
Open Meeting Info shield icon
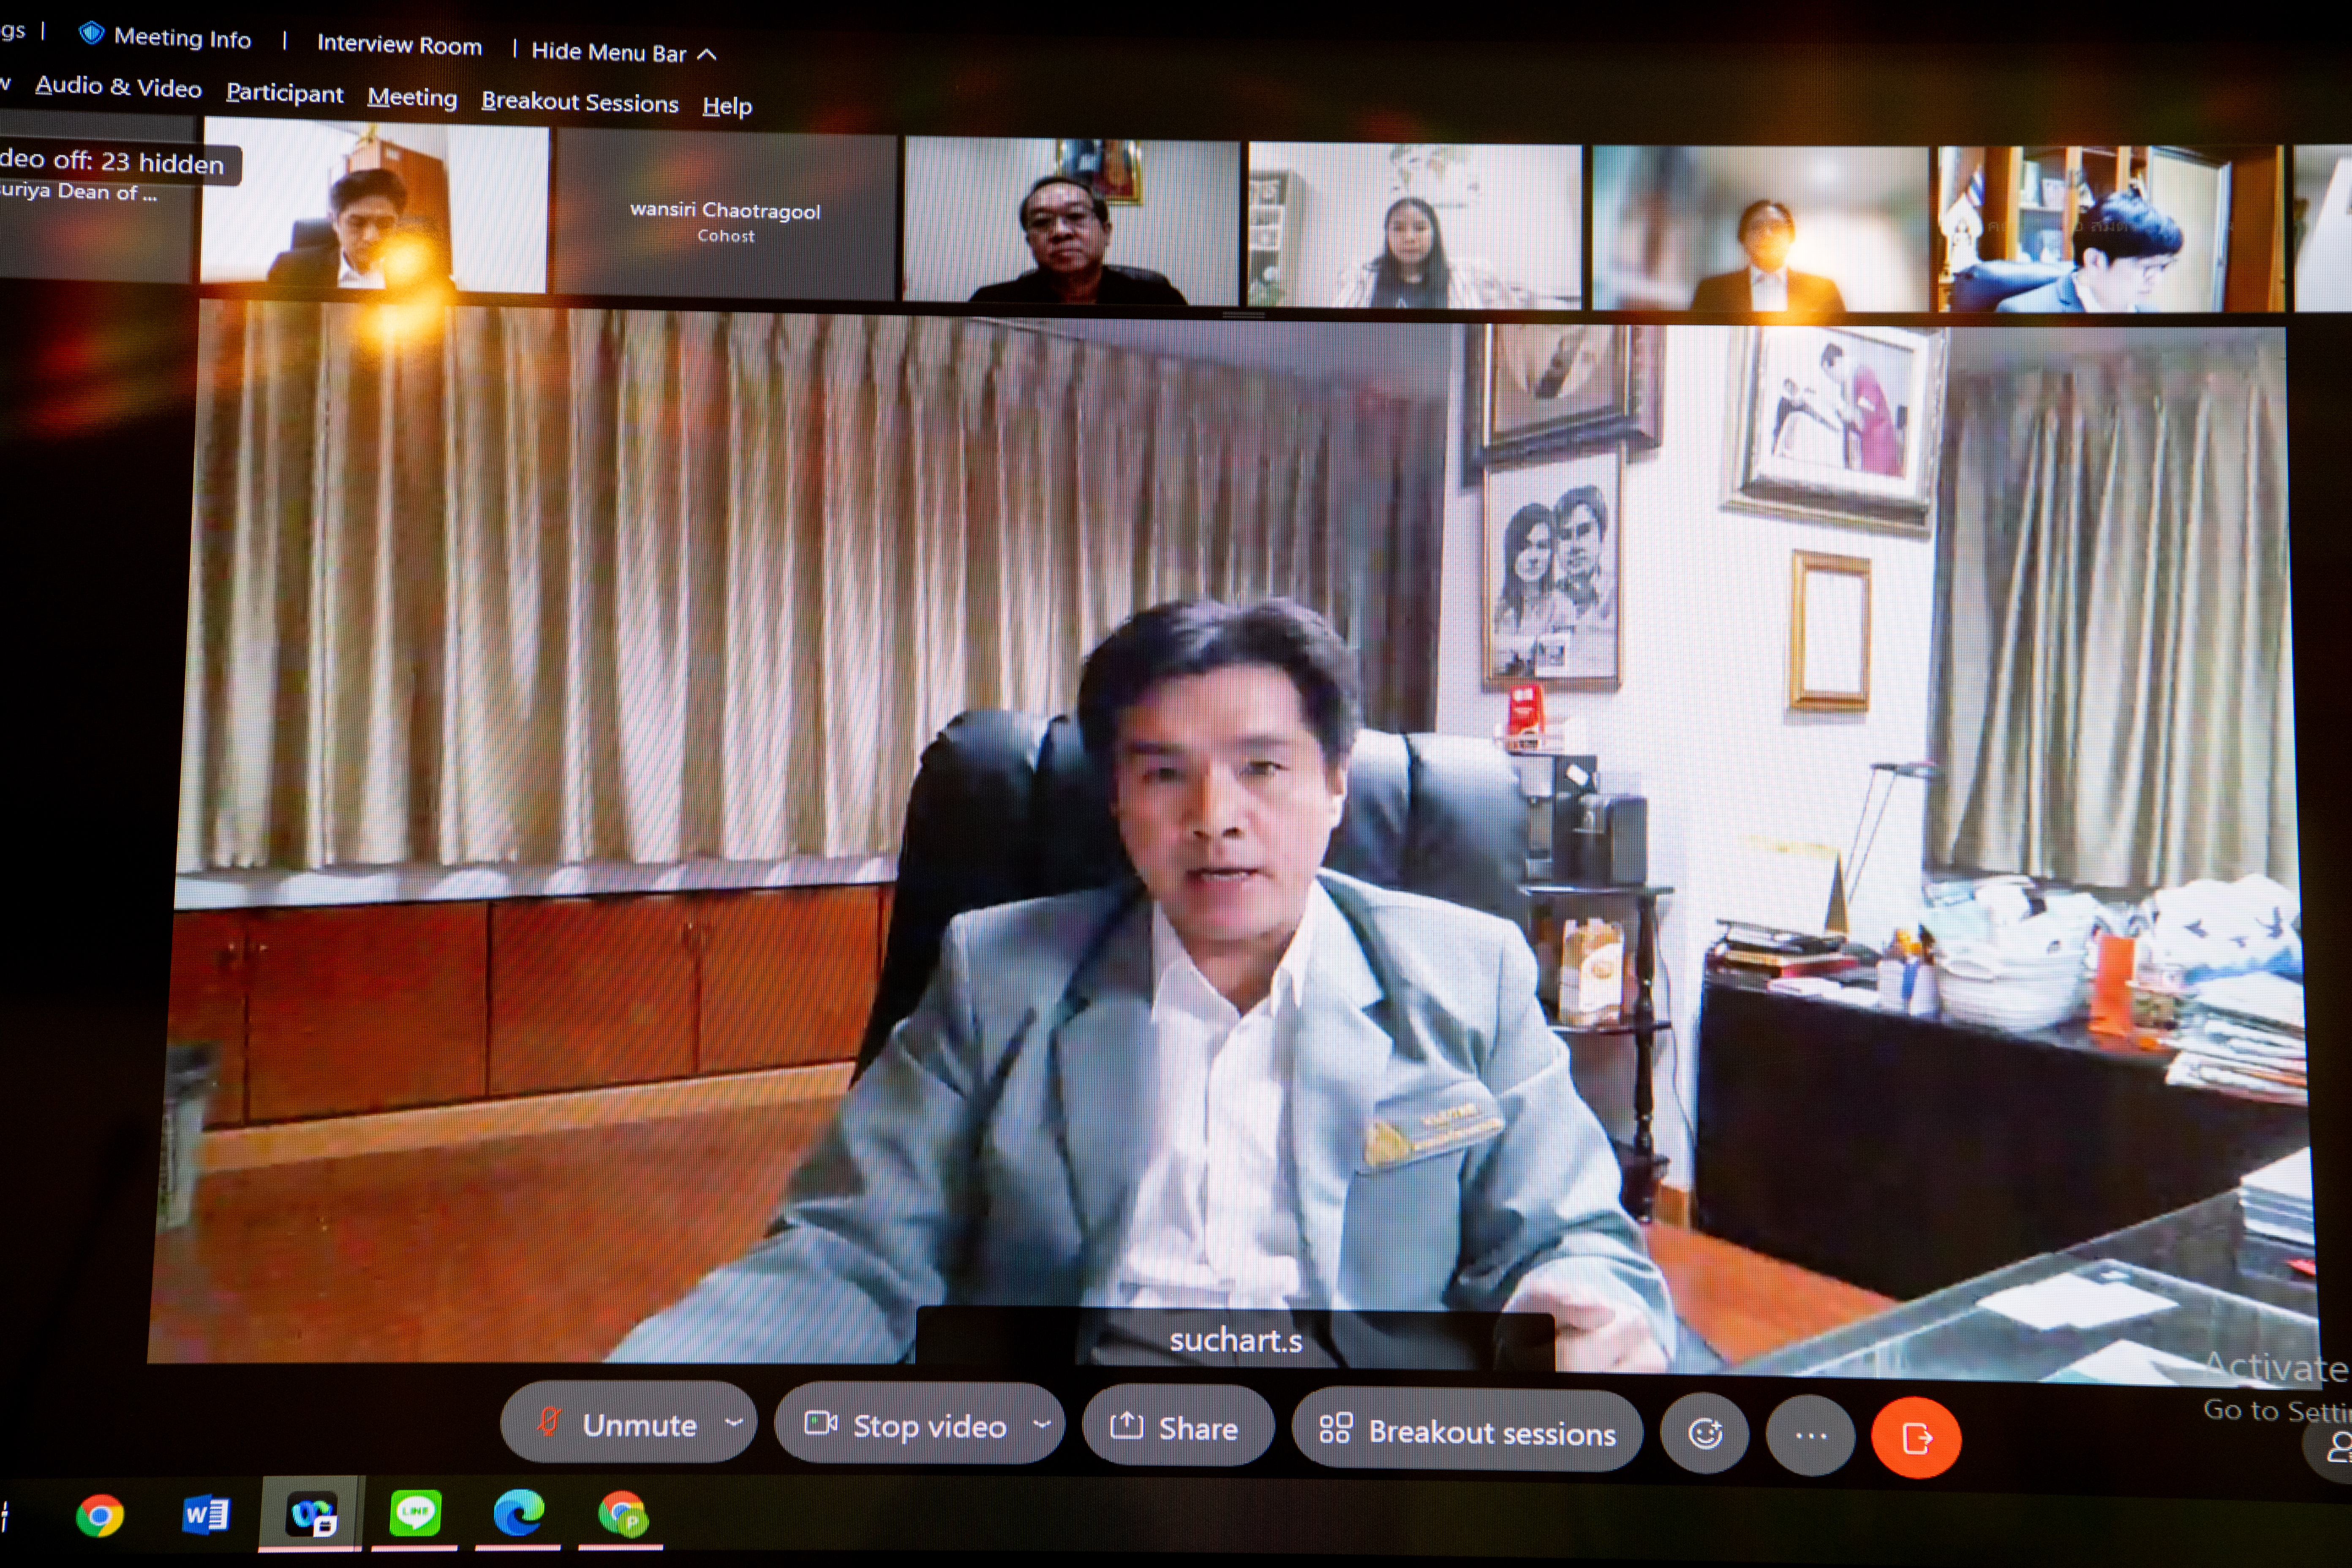(x=91, y=33)
